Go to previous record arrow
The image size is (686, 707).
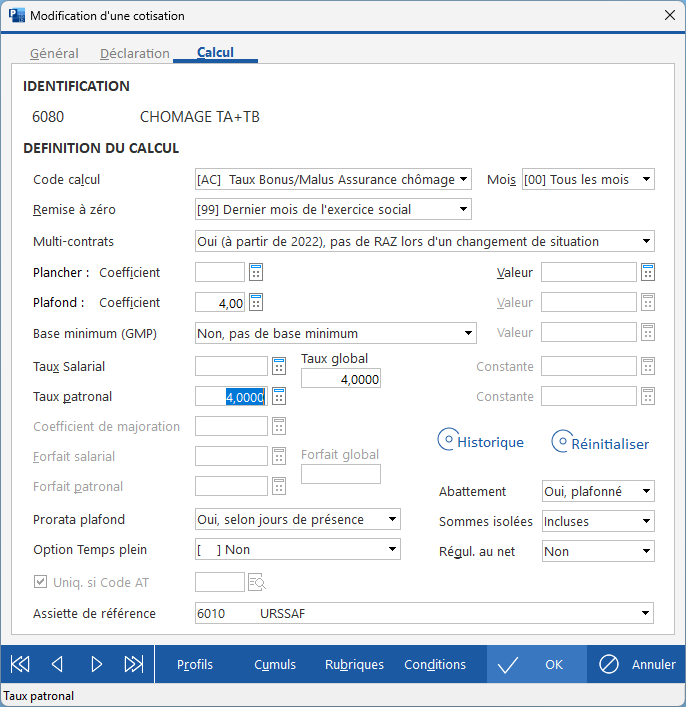click(57, 664)
